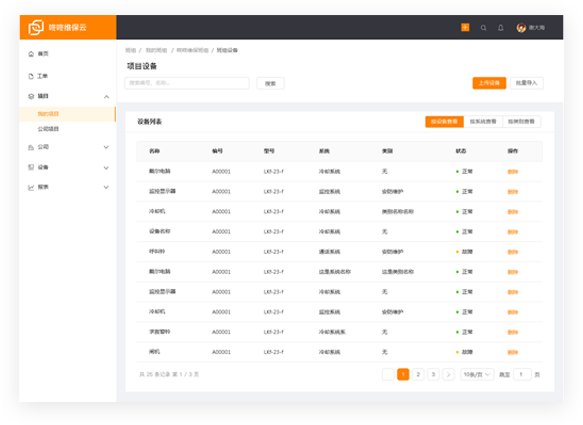Click the orange app logo
The width and height of the screenshot is (583, 425).
click(x=36, y=27)
